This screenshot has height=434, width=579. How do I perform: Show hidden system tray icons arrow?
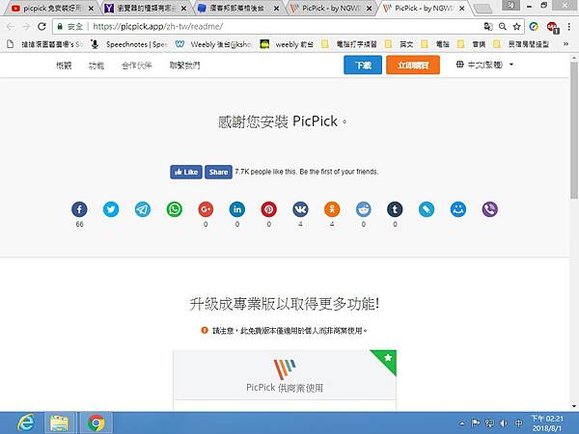tap(462, 423)
